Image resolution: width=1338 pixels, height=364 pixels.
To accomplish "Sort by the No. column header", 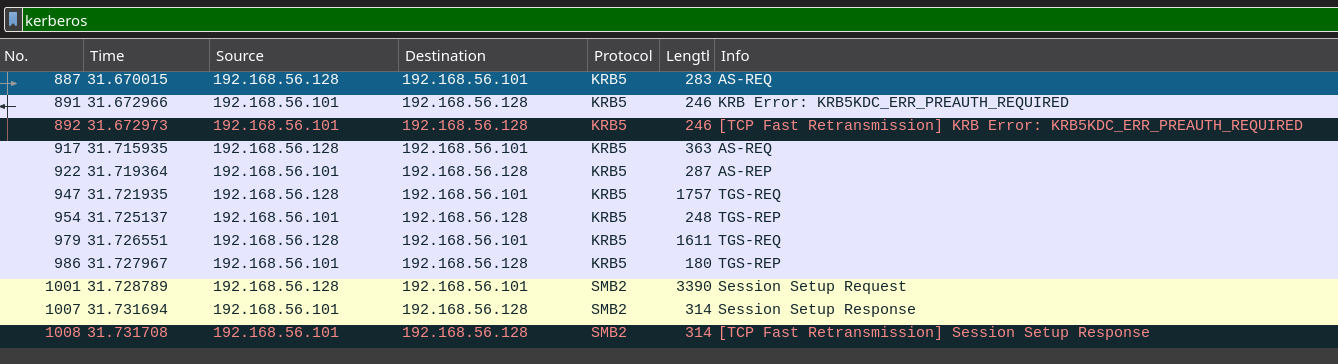I will tap(42, 56).
